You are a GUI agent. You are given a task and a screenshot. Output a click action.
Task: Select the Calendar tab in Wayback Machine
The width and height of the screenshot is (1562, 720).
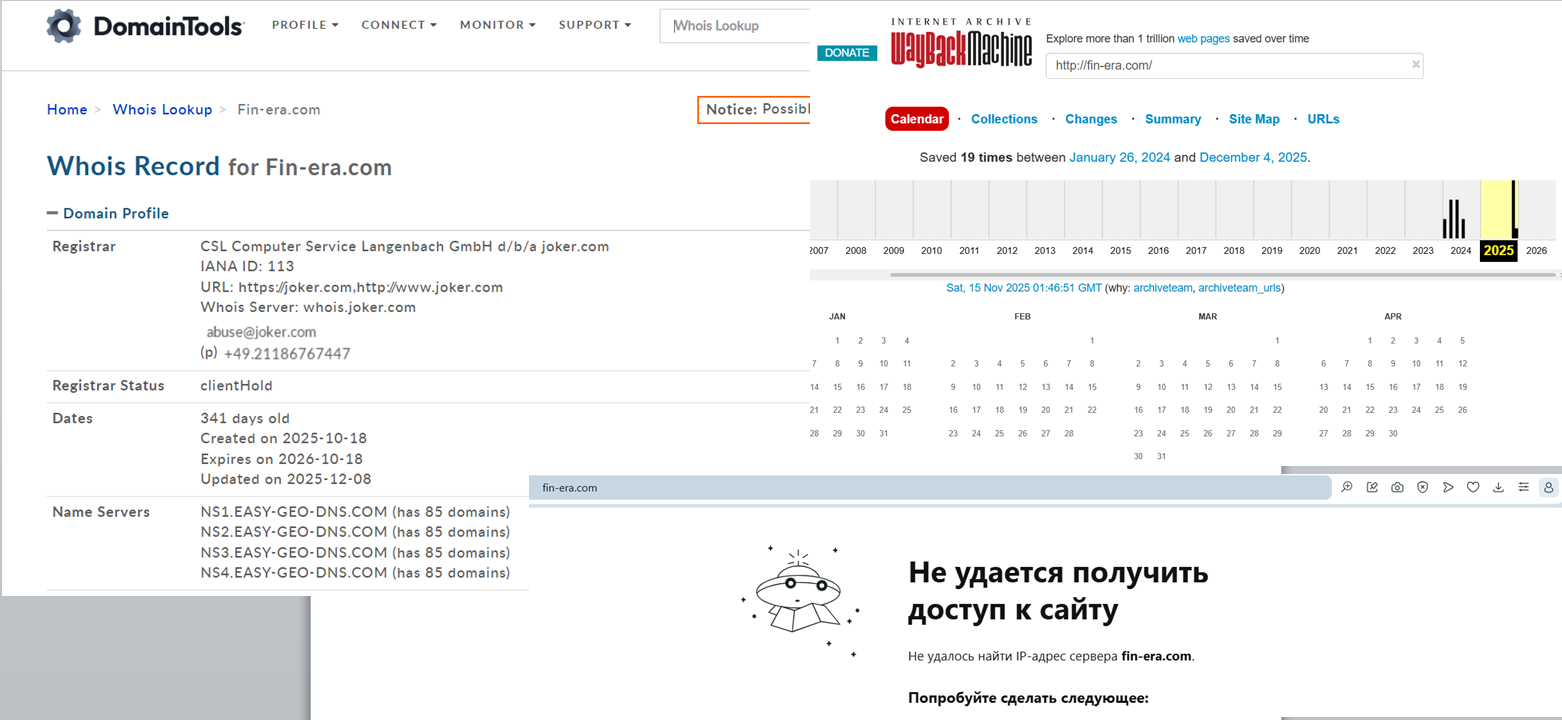pyautogui.click(x=917, y=119)
